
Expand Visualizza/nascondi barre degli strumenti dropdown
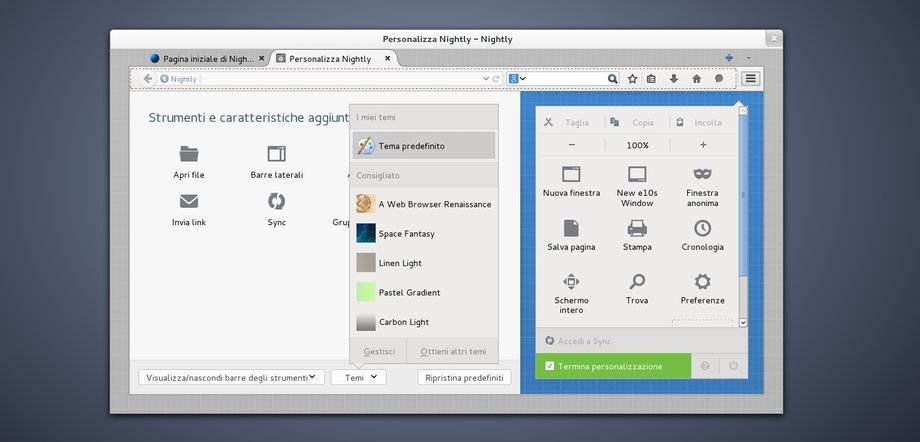(232, 377)
